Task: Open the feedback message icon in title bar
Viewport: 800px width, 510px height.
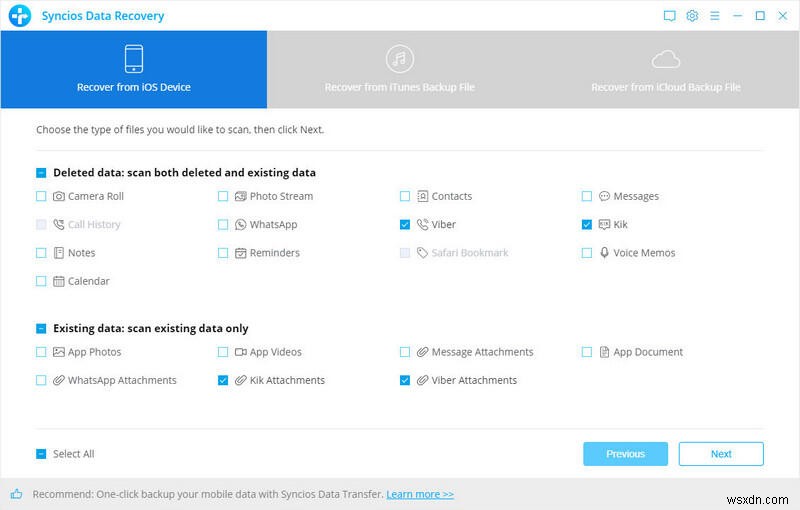Action: pyautogui.click(x=669, y=16)
